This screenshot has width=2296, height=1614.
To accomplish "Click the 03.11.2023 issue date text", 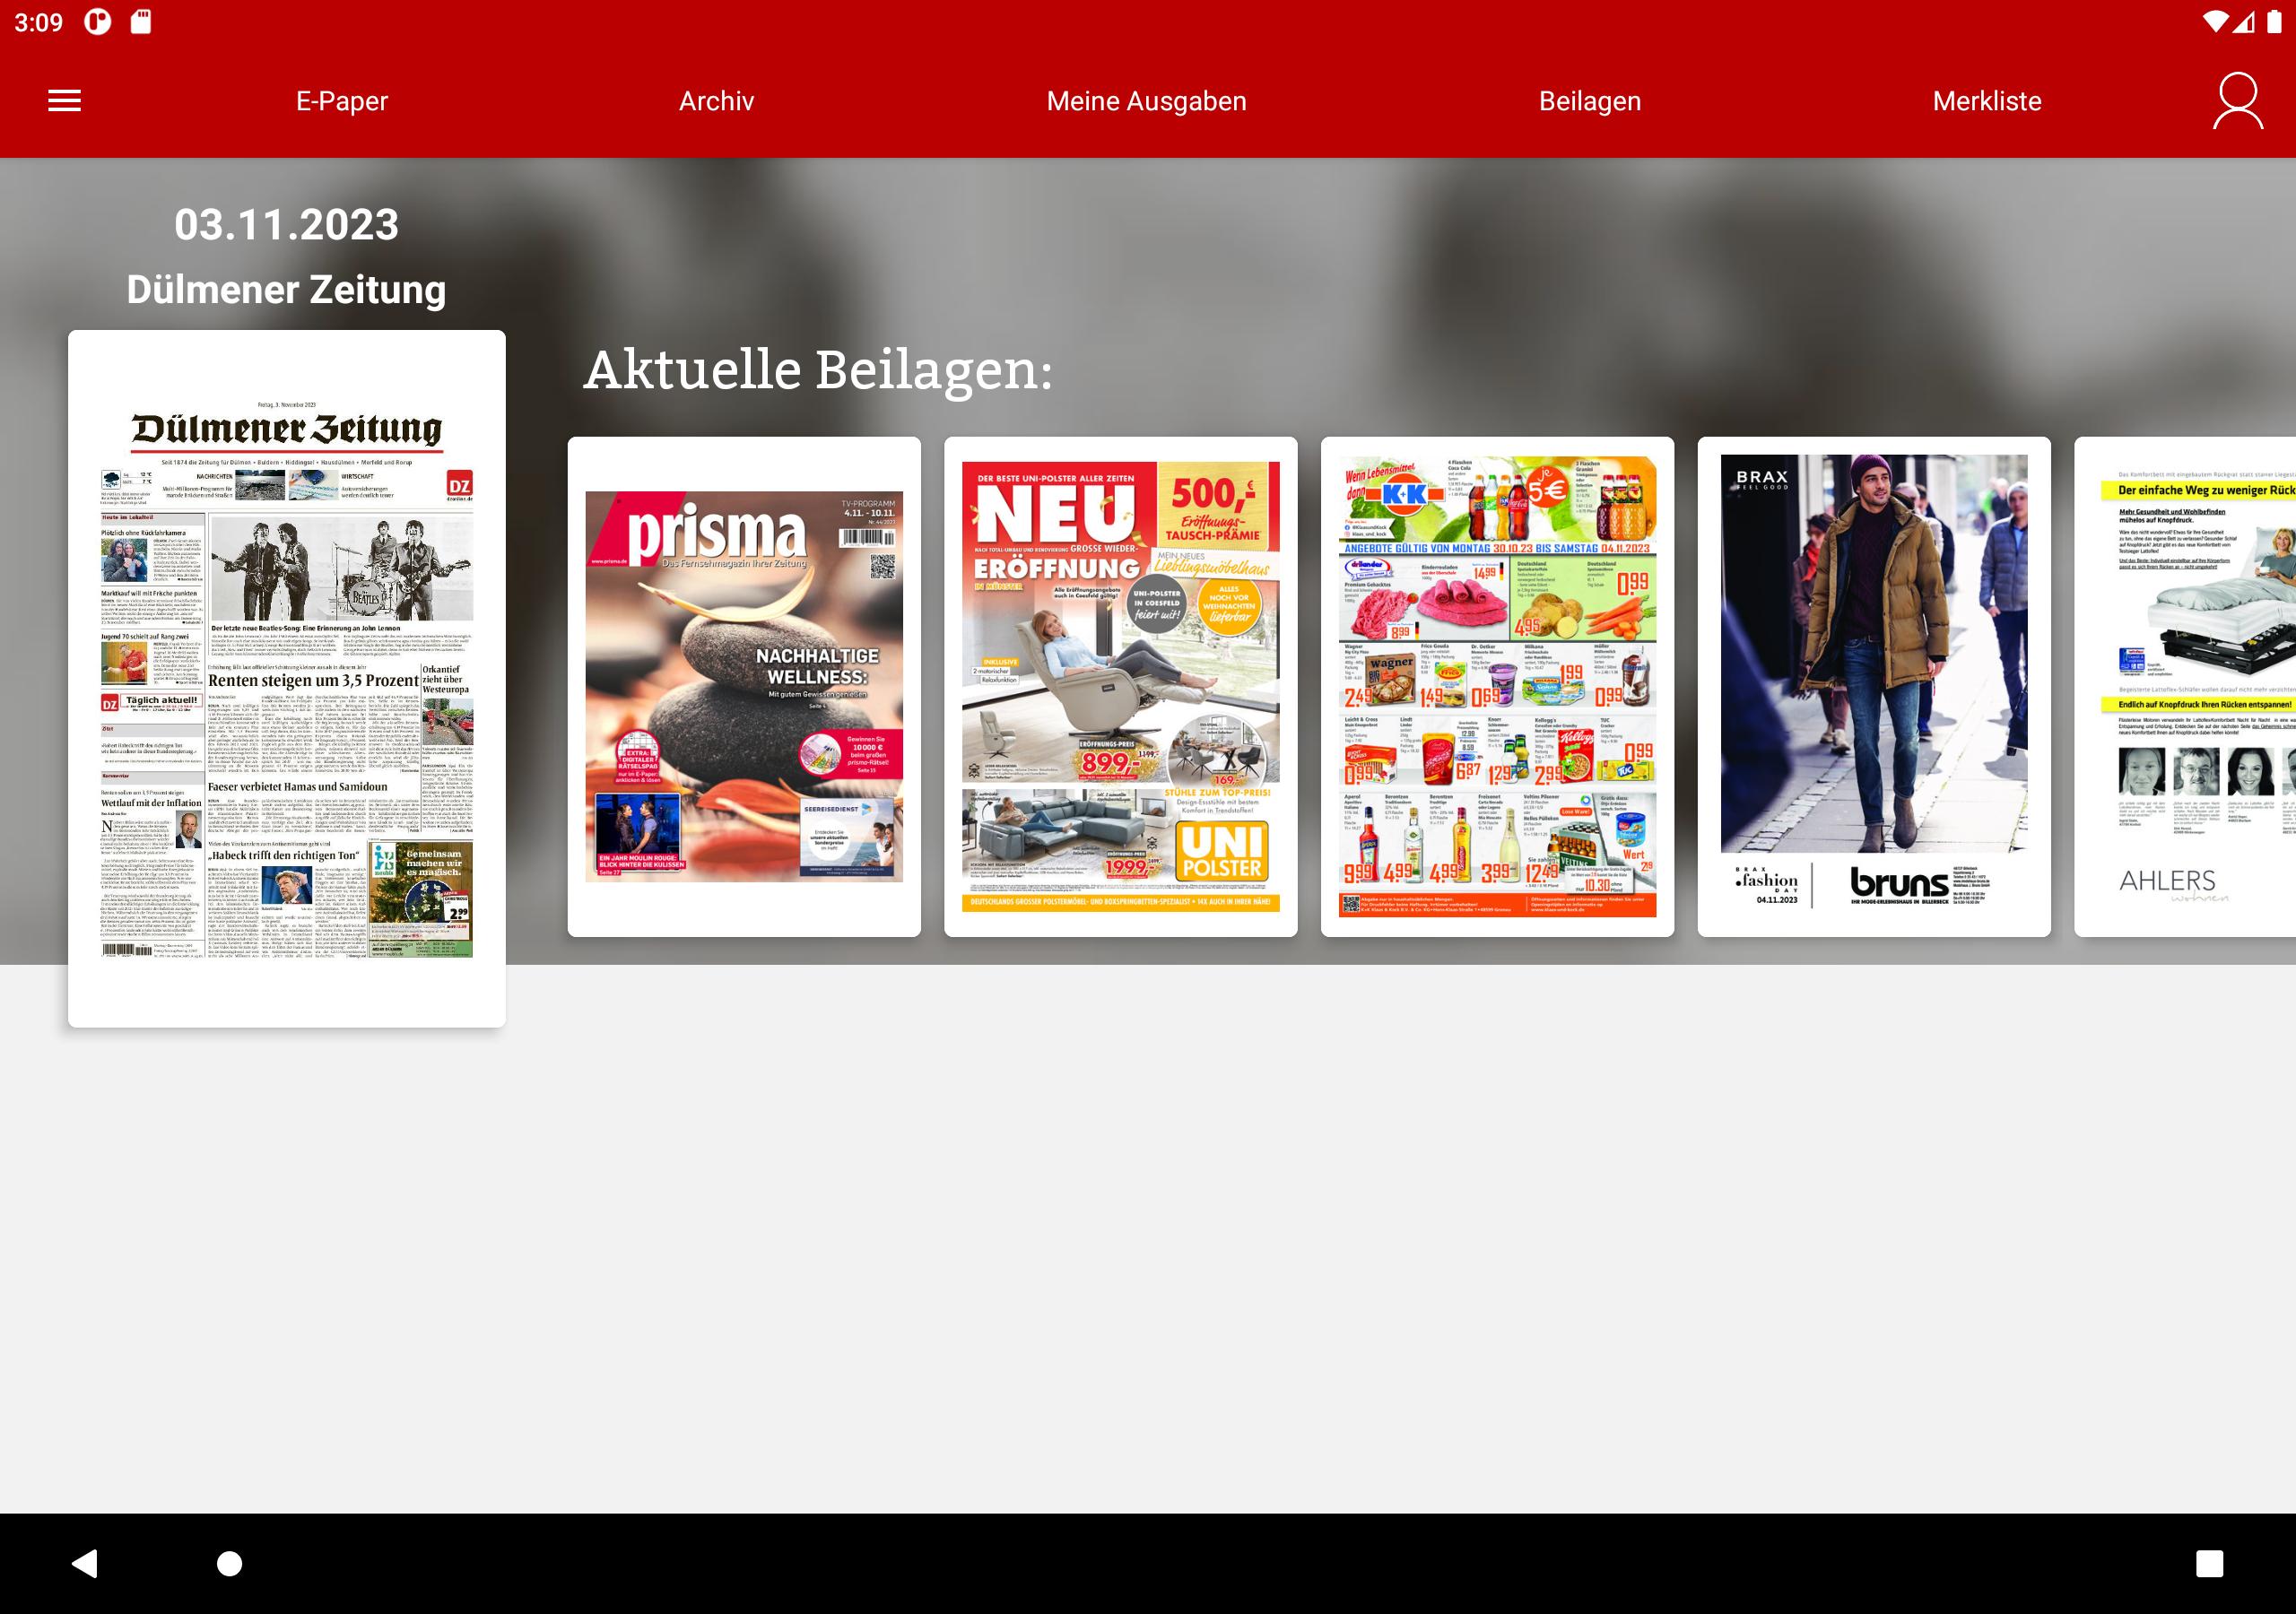I will tap(287, 224).
